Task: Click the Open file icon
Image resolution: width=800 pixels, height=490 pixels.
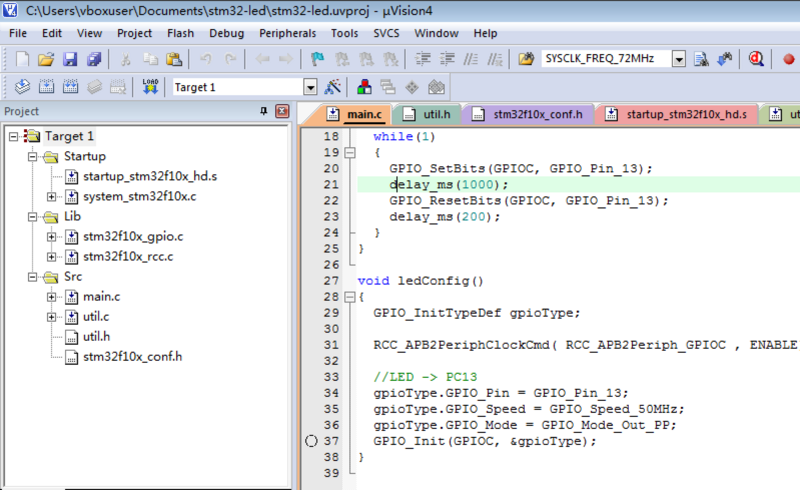Action: click(45, 59)
